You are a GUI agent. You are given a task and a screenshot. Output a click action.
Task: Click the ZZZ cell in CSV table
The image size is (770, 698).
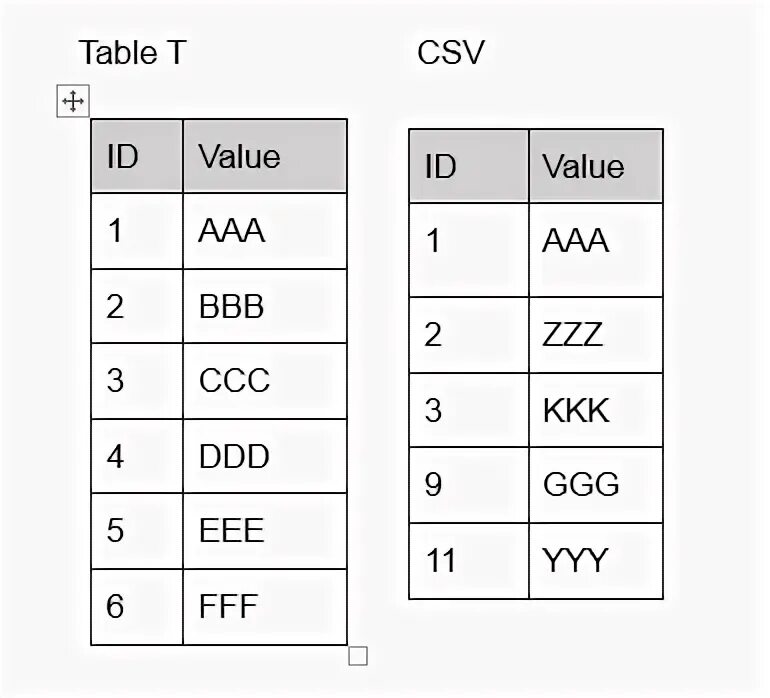(x=595, y=334)
